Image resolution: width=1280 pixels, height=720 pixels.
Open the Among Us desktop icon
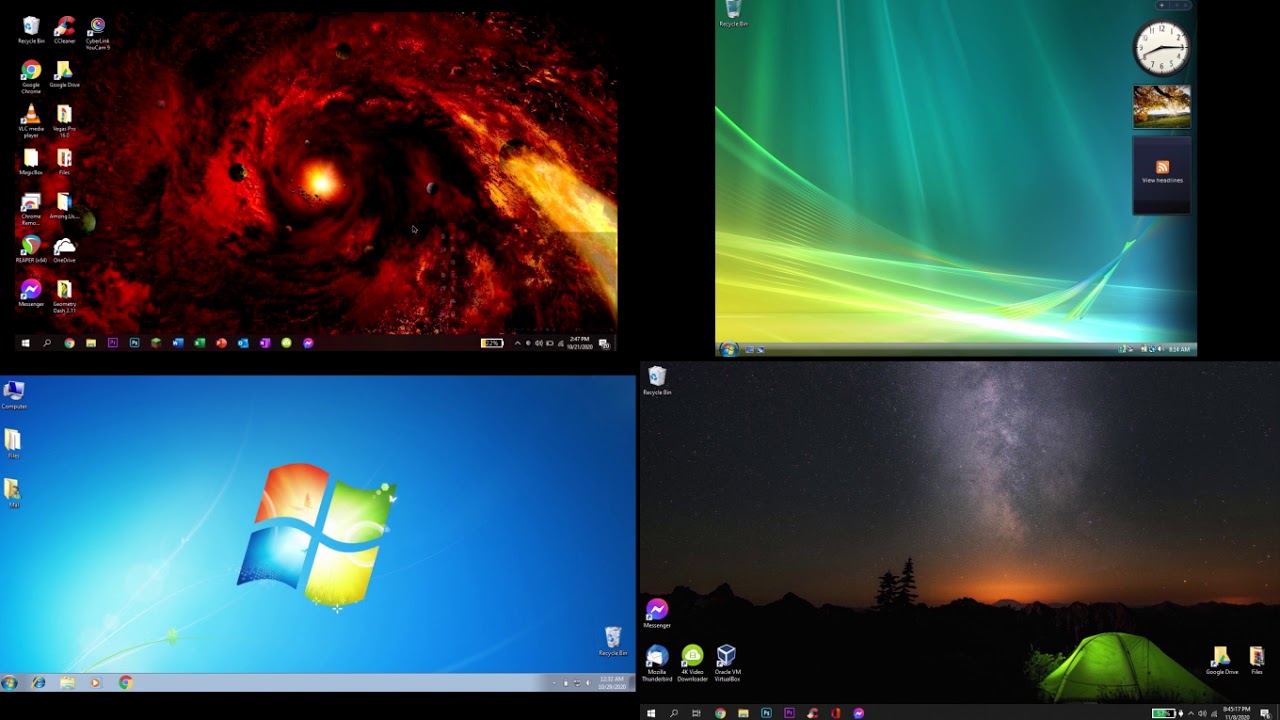pos(64,206)
